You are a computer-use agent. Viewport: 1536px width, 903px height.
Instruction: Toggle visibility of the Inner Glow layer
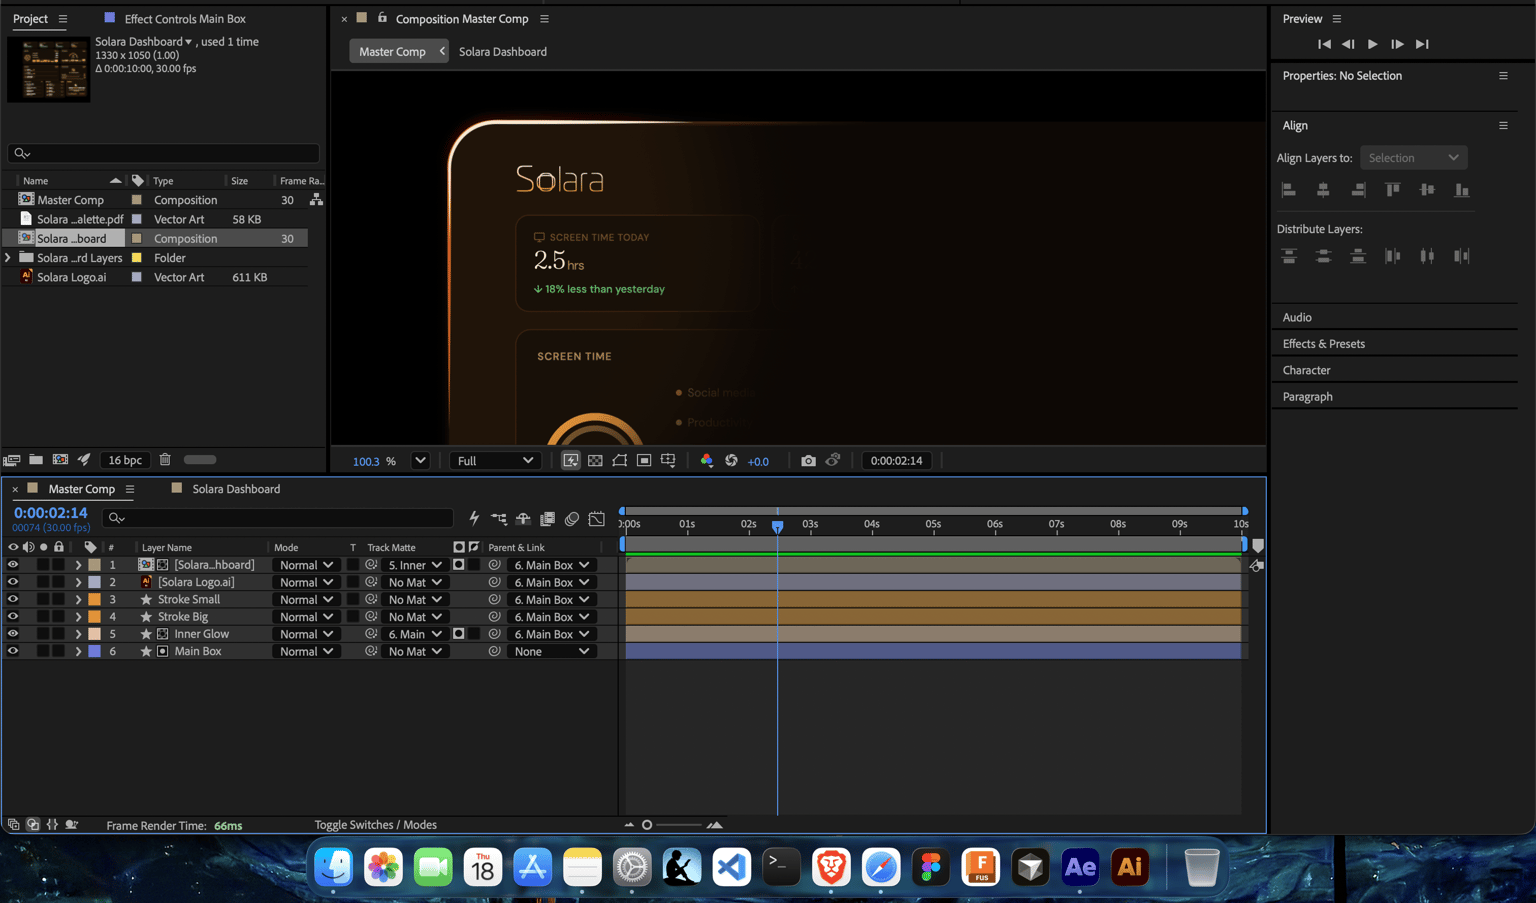(x=13, y=634)
